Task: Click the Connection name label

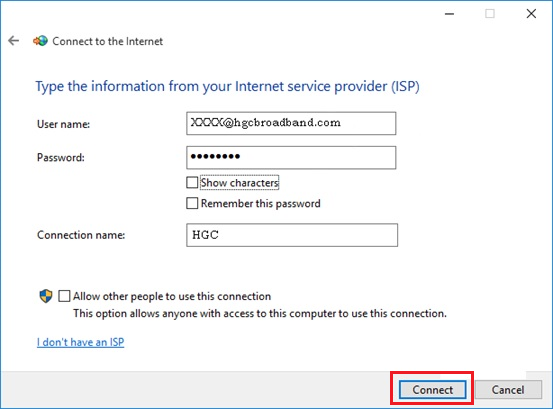Action: point(81,235)
